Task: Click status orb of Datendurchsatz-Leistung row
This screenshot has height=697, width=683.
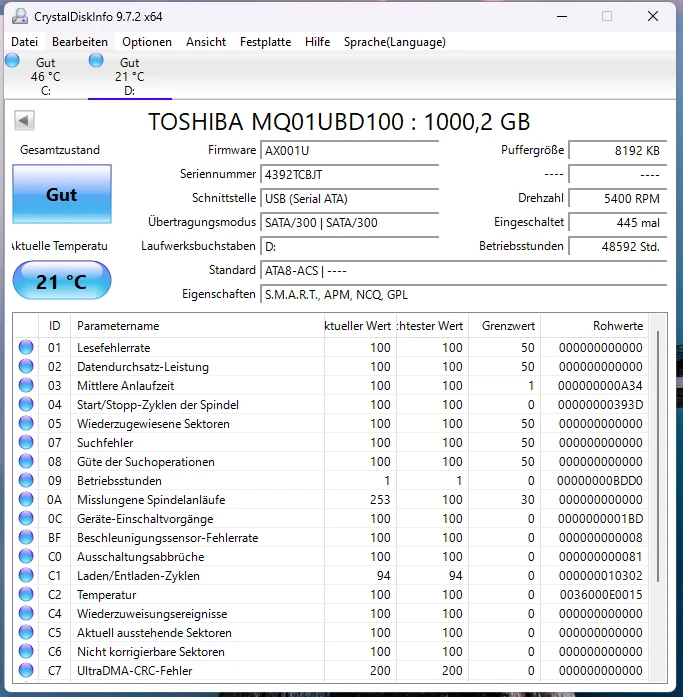Action: pos(26,366)
